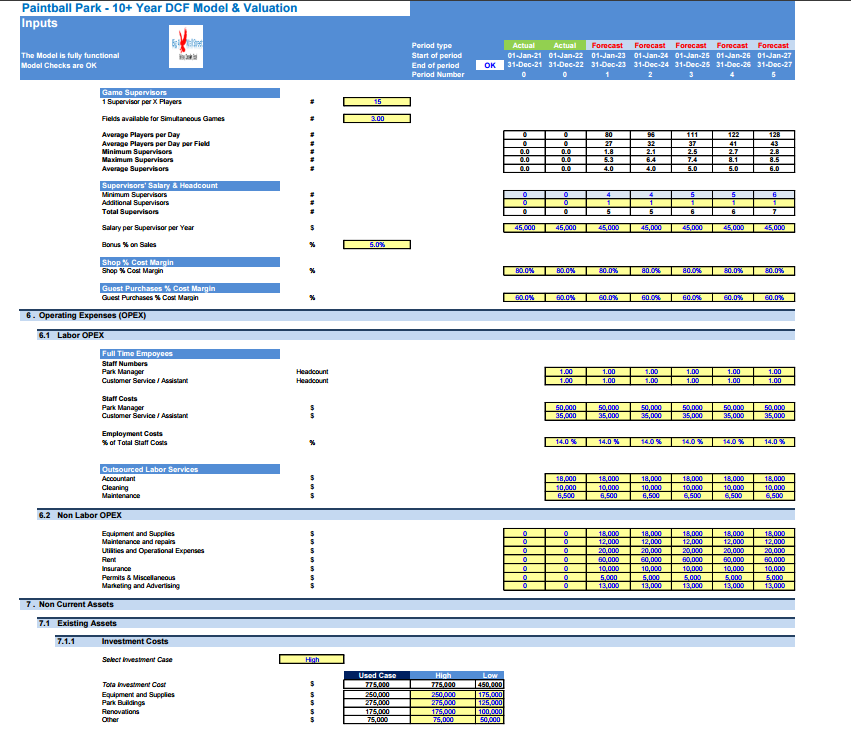
Task: Select the Shop % Cost Margin header
Action: tap(190, 262)
